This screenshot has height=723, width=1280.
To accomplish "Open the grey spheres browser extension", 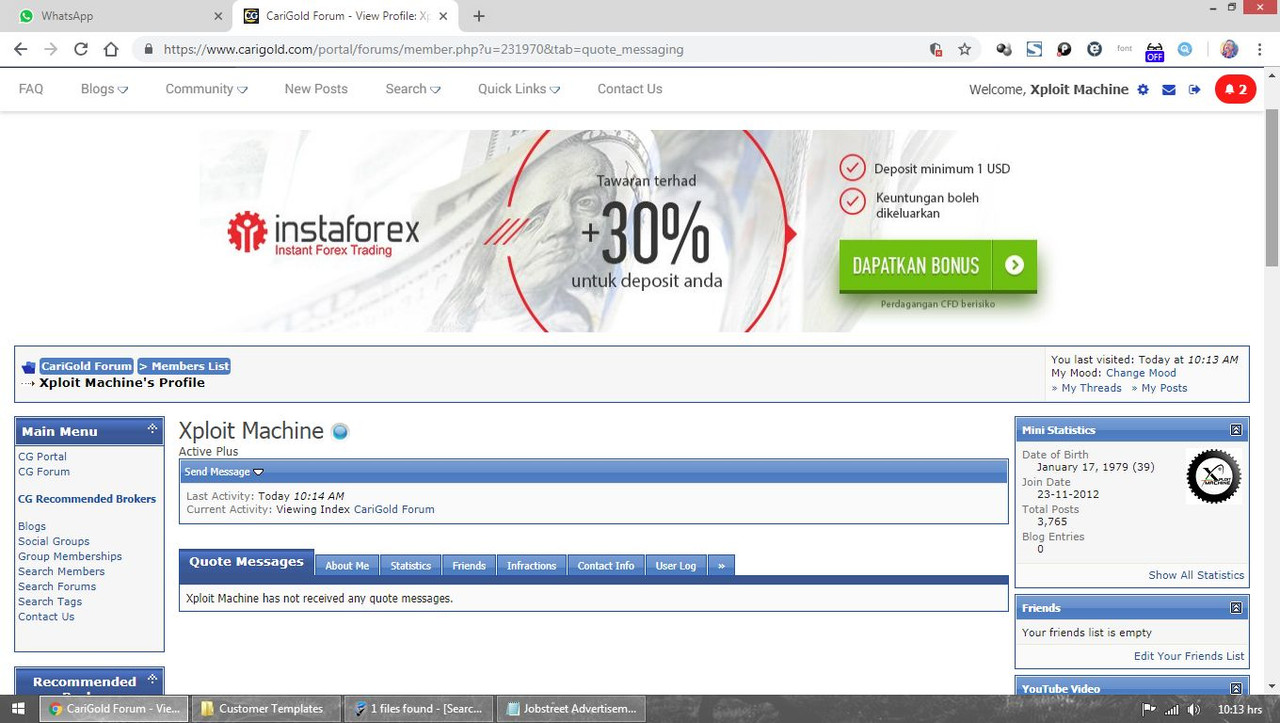I will (1004, 49).
